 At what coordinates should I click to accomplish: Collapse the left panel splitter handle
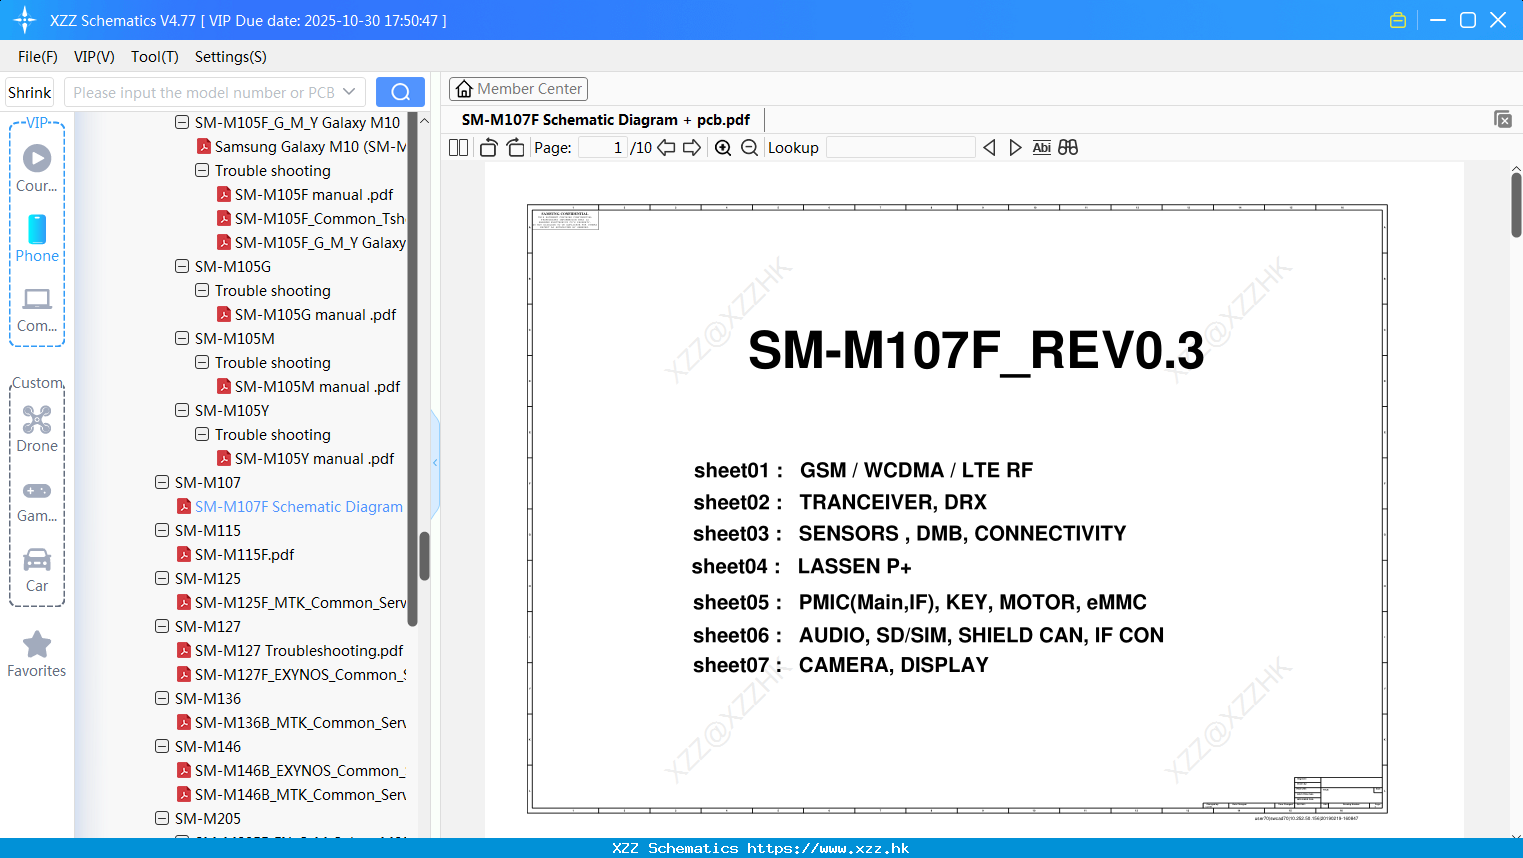coord(435,462)
